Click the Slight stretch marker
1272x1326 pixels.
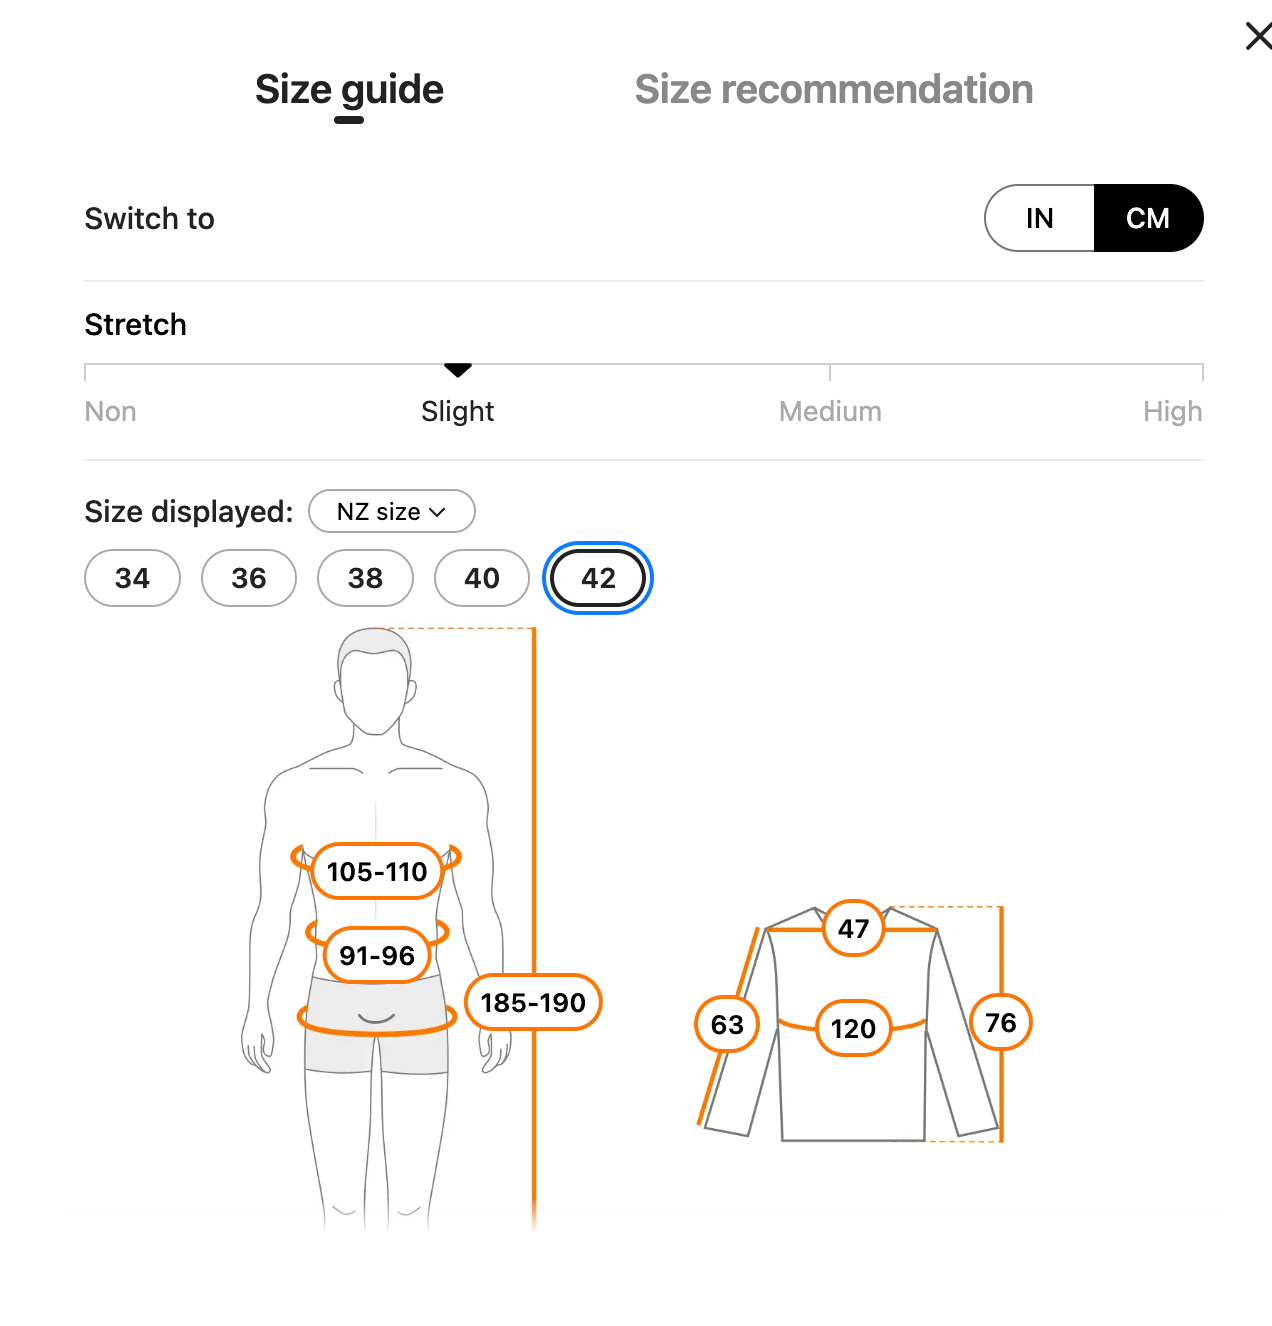coord(458,371)
